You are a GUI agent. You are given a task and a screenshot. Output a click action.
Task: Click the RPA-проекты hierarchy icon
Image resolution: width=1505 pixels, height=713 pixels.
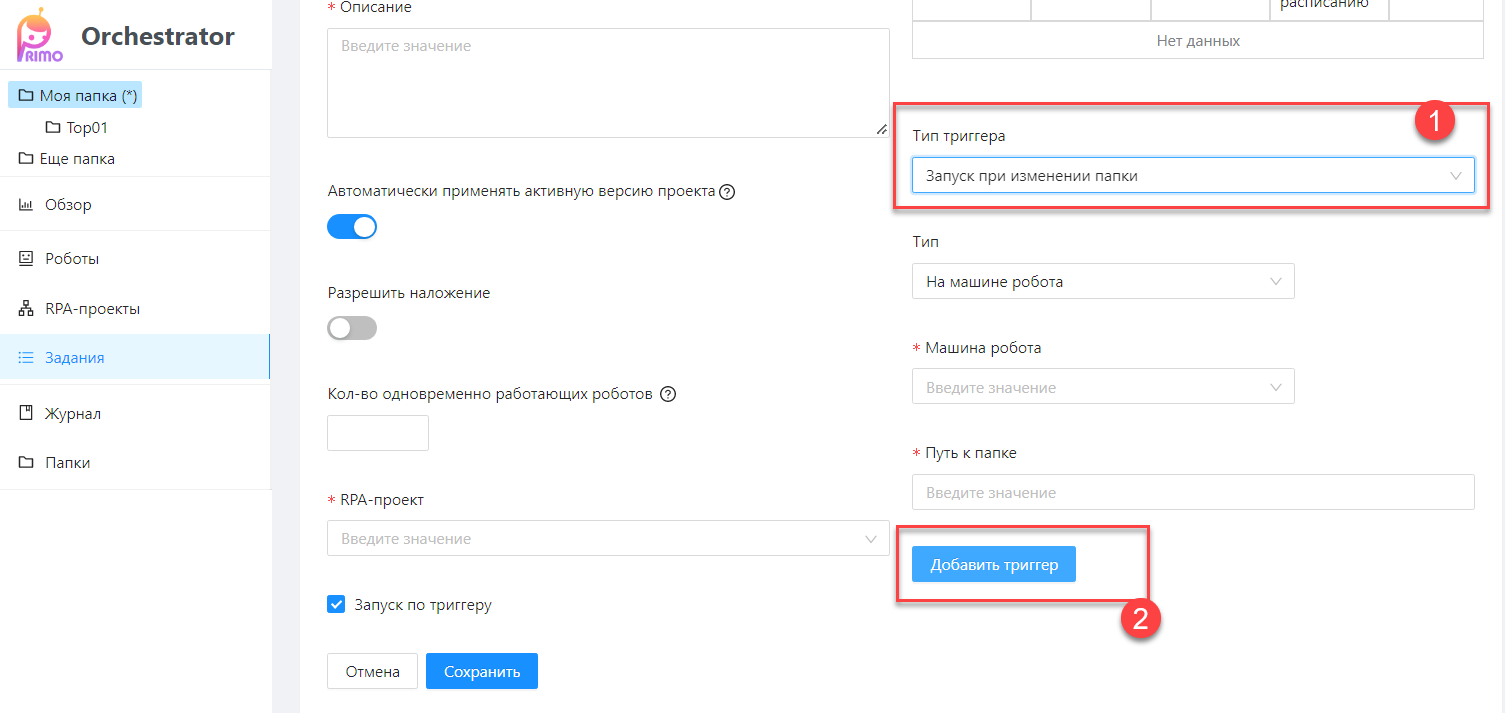pyautogui.click(x=26, y=309)
